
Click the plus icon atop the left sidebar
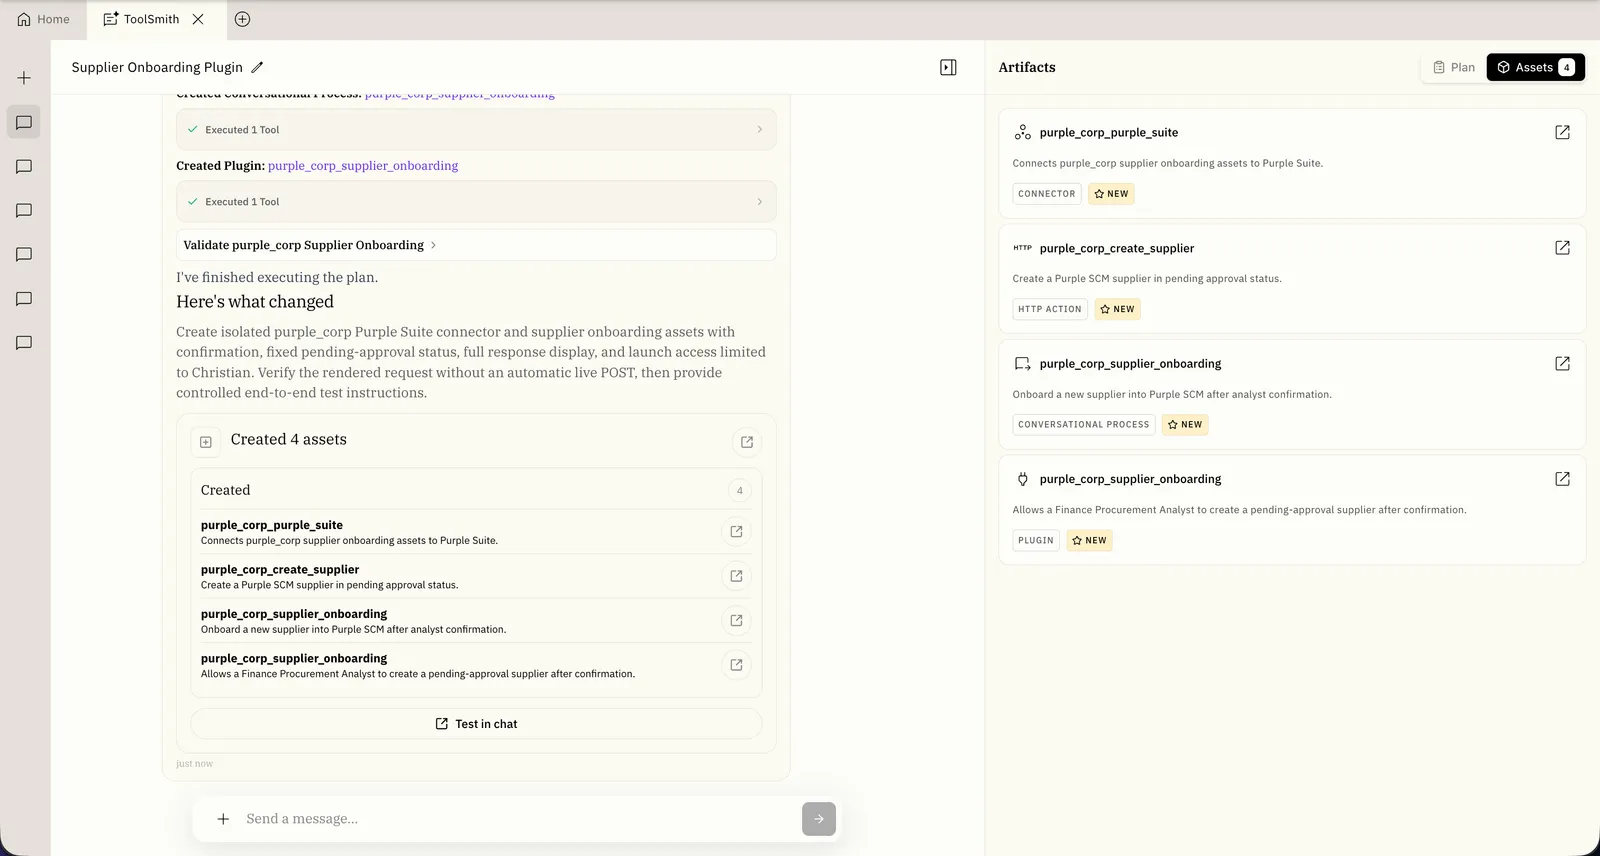tap(24, 78)
